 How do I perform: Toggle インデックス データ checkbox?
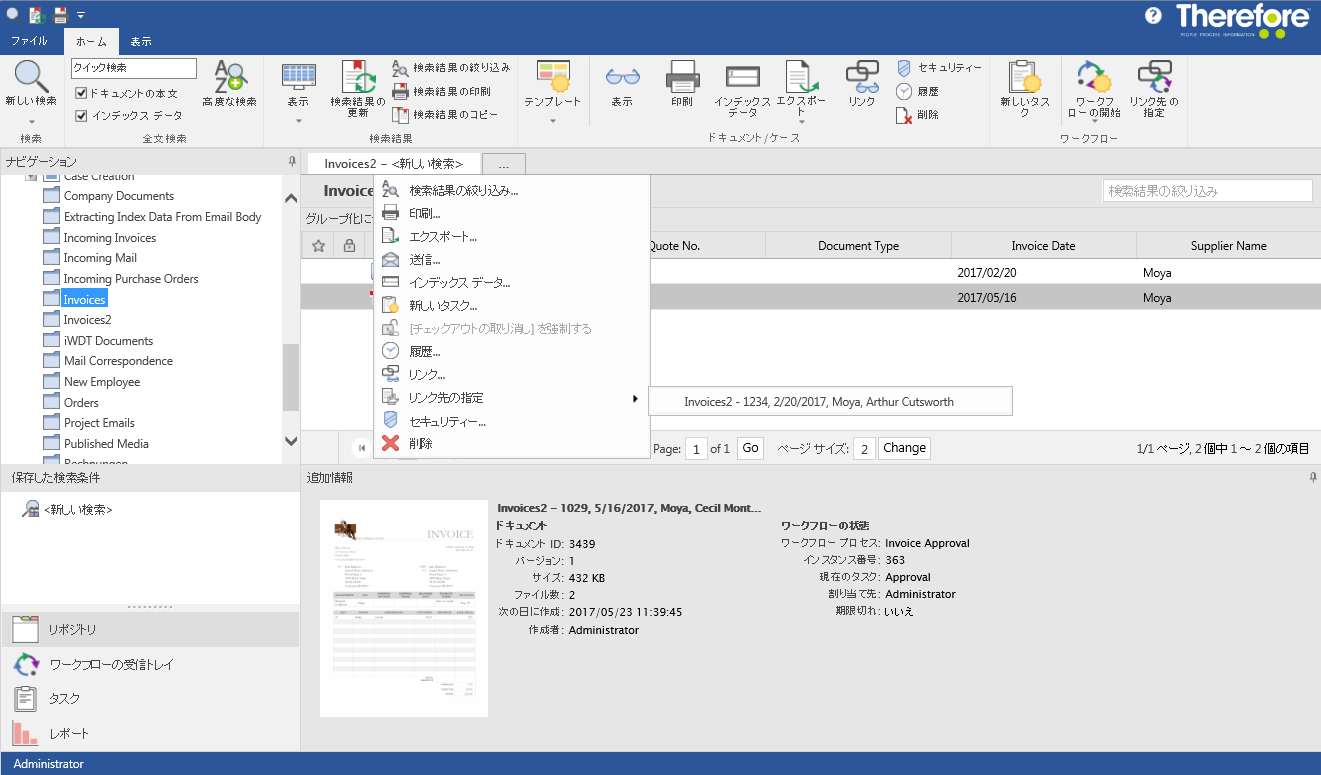tap(82, 115)
